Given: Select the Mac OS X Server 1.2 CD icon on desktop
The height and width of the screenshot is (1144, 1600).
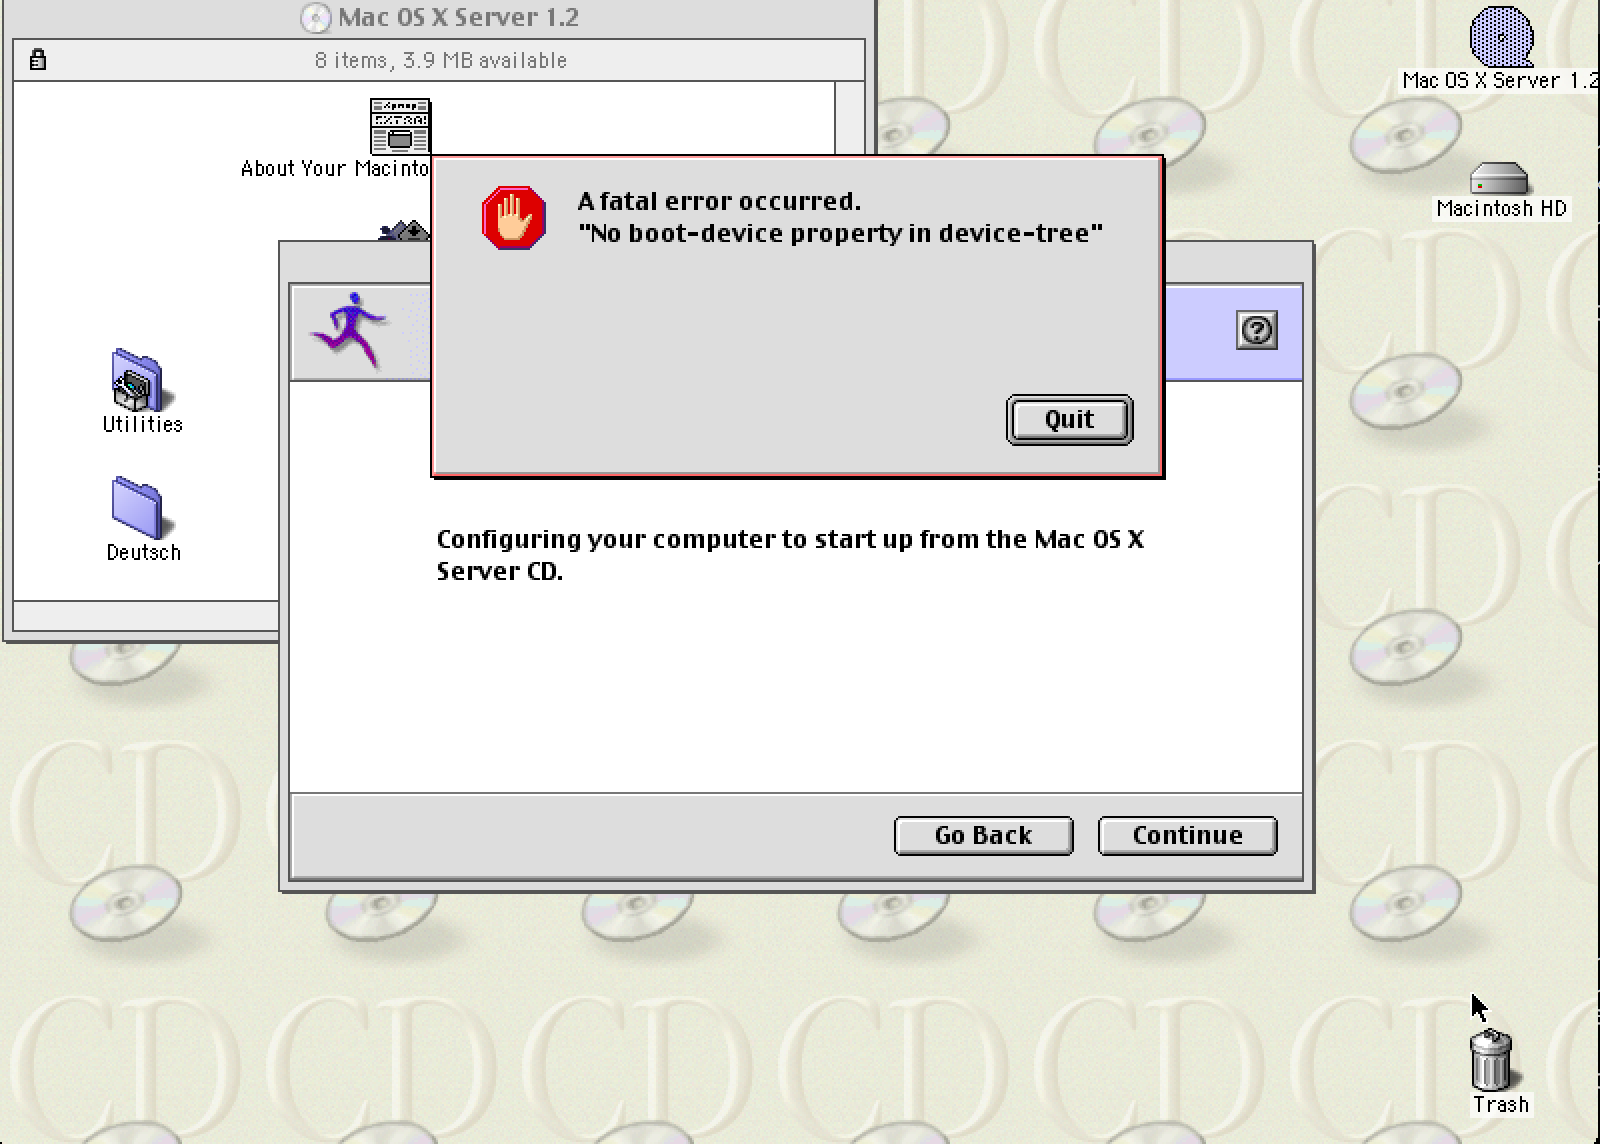Looking at the screenshot, I should coord(1501,36).
